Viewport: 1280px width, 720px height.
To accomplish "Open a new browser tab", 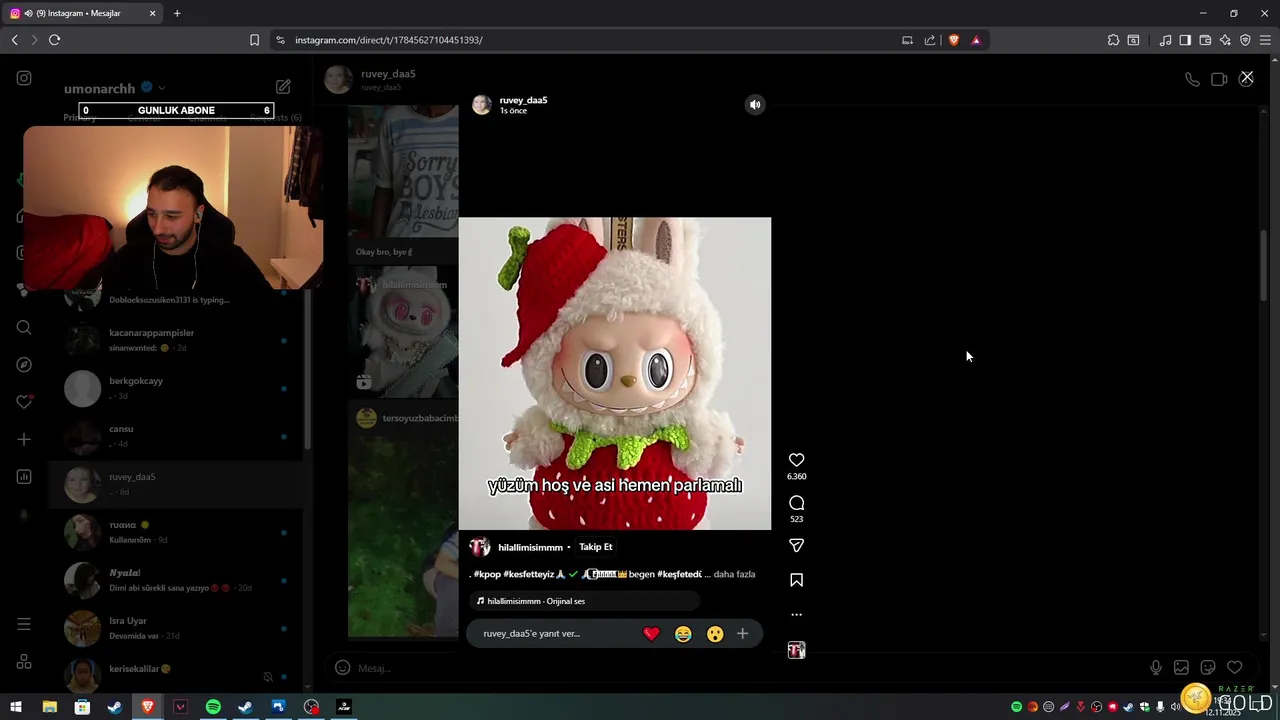I will point(177,13).
